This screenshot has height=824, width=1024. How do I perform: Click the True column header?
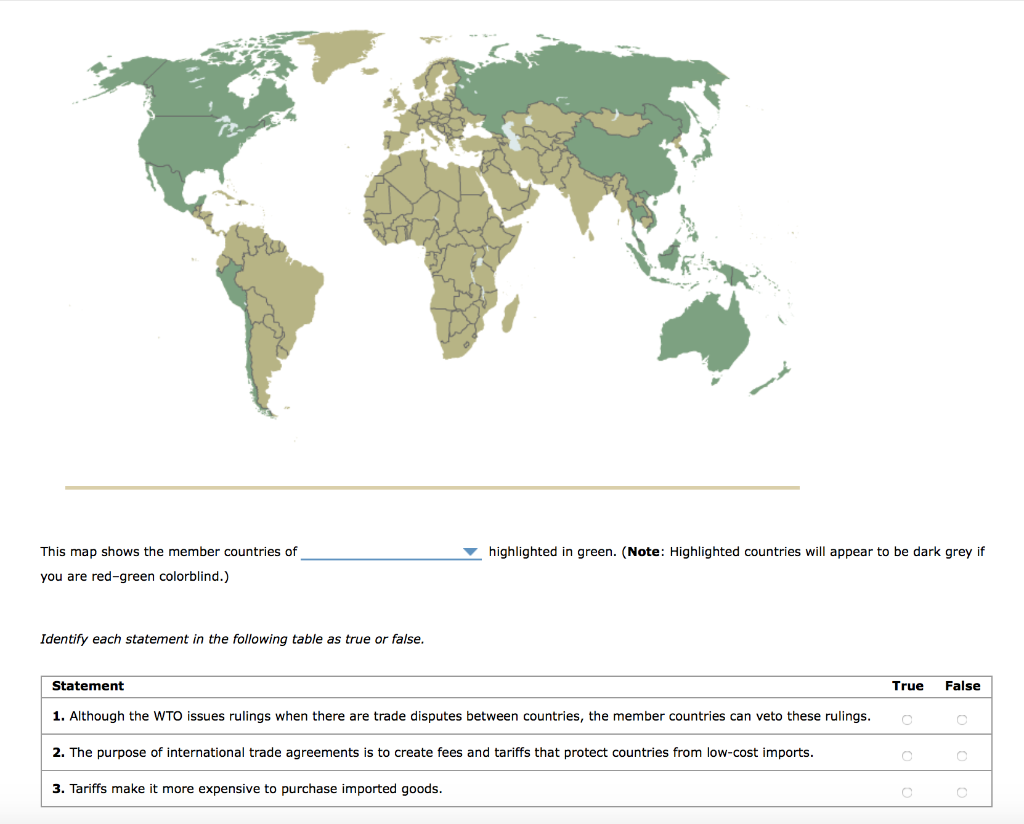point(908,686)
